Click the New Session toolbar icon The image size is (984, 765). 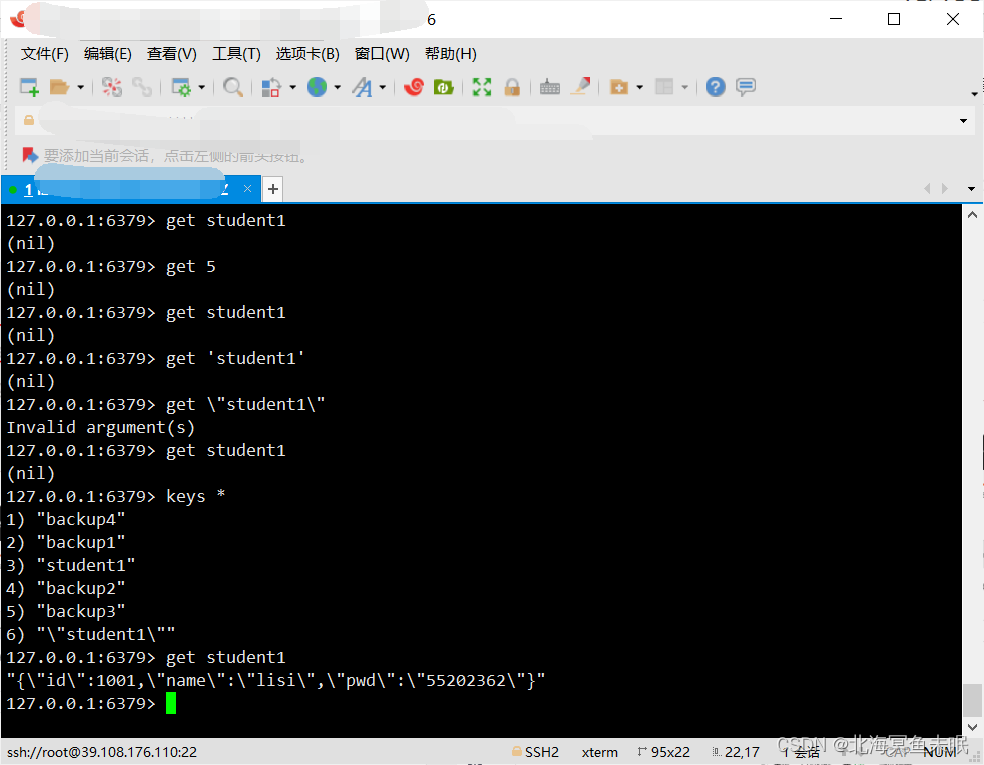29,87
